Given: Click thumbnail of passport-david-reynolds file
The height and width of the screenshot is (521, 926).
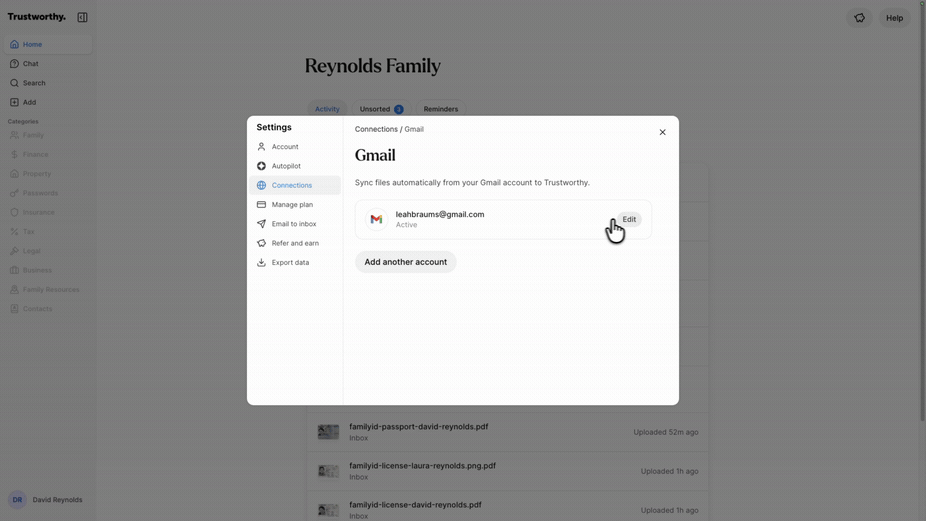Looking at the screenshot, I should pyautogui.click(x=328, y=432).
